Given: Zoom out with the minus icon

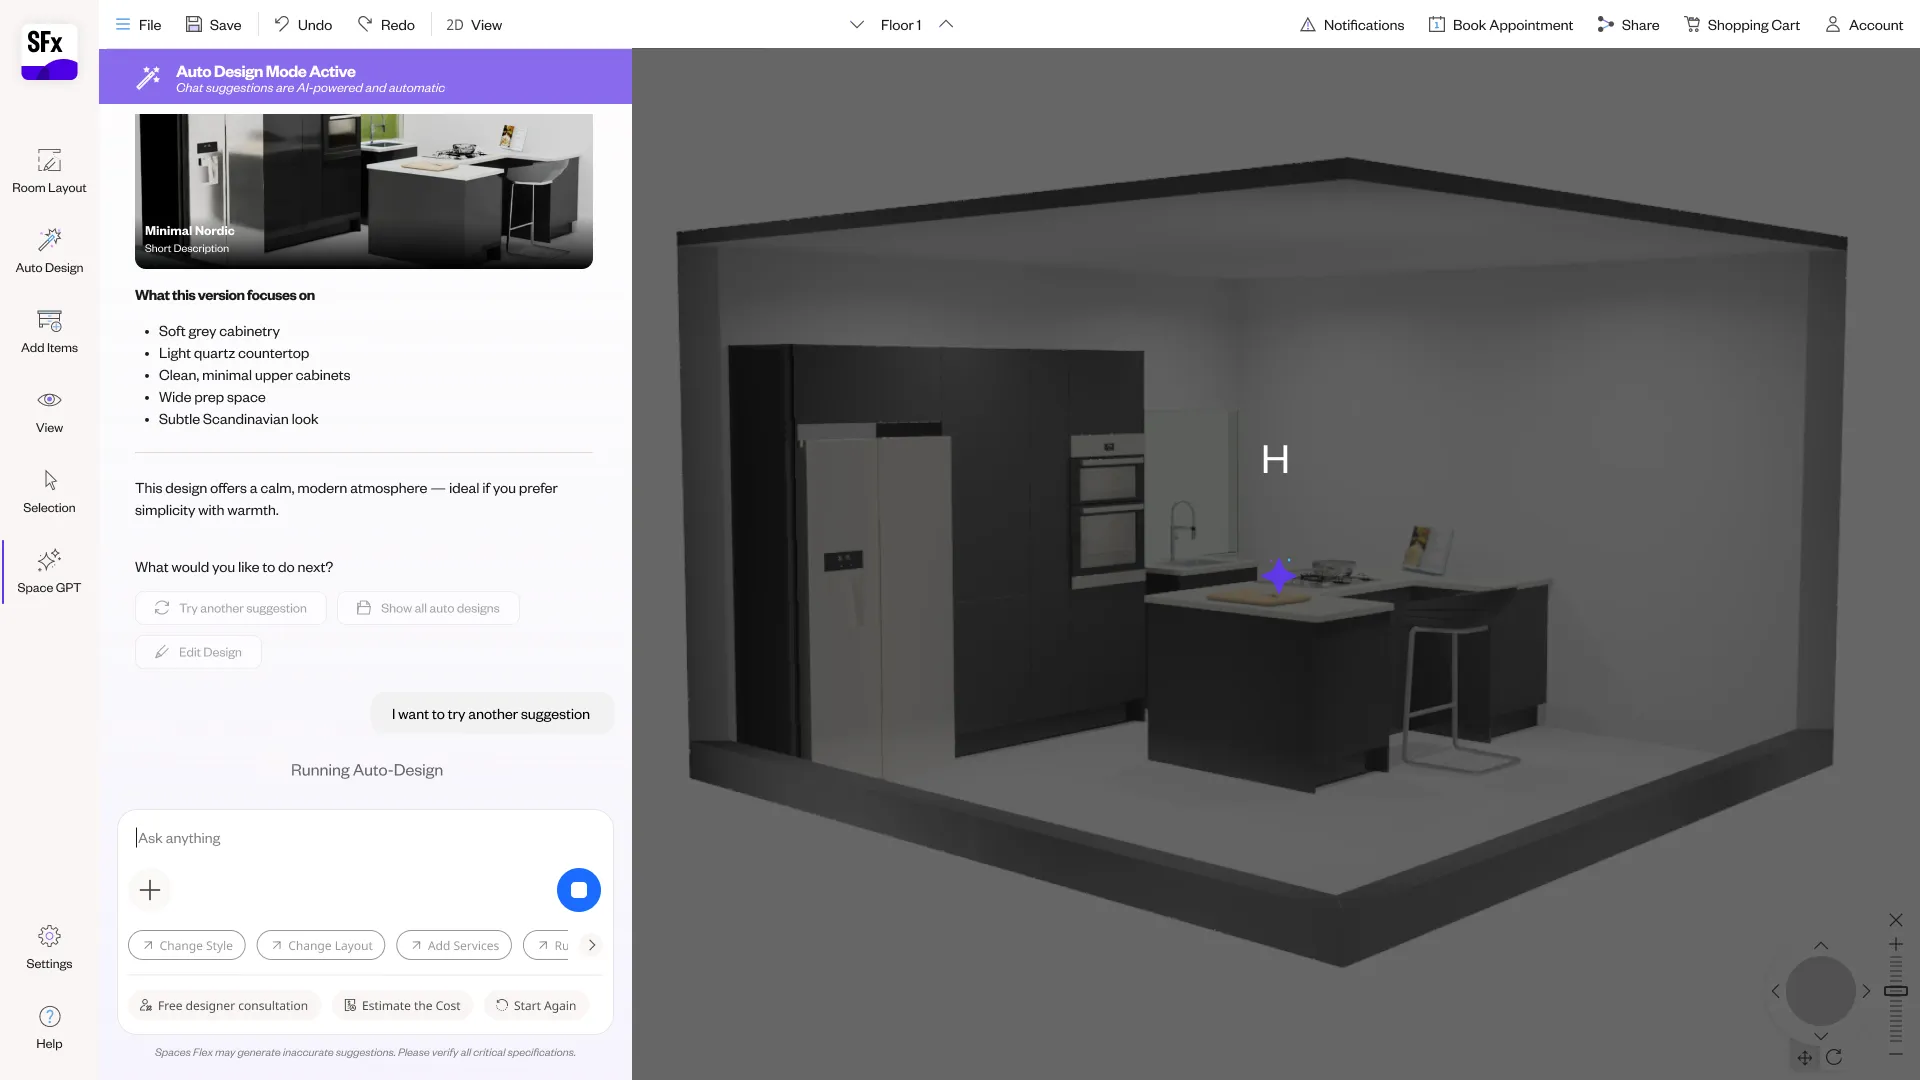Looking at the screenshot, I should [x=1896, y=1054].
